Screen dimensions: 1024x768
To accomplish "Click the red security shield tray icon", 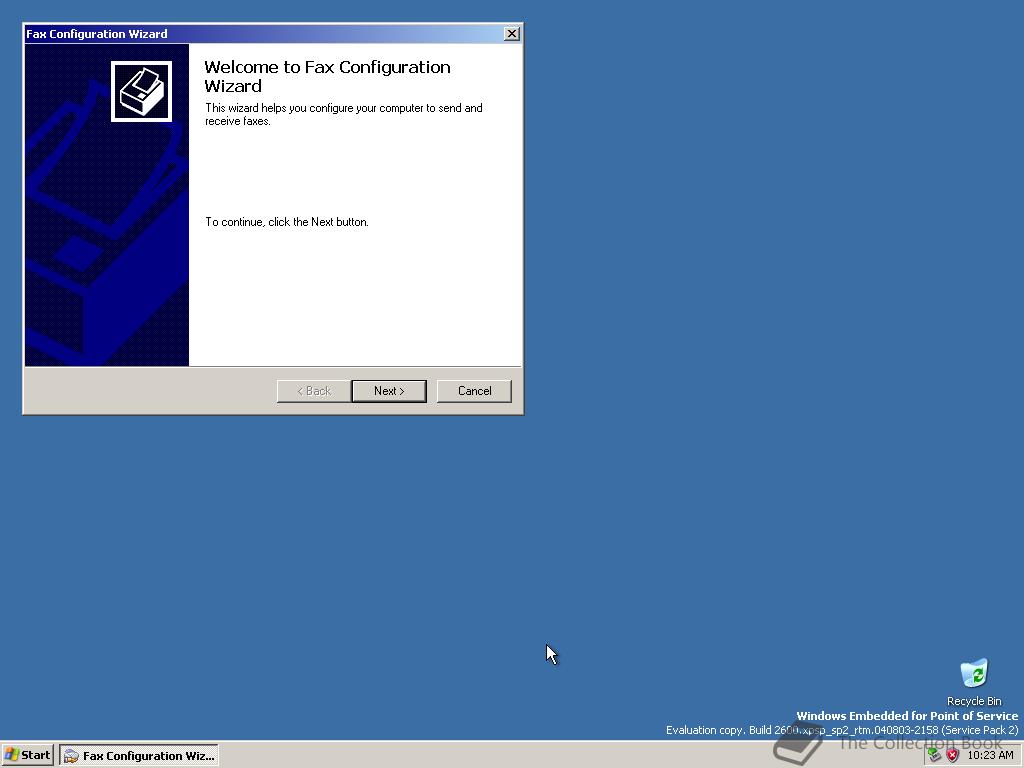I will (953, 755).
